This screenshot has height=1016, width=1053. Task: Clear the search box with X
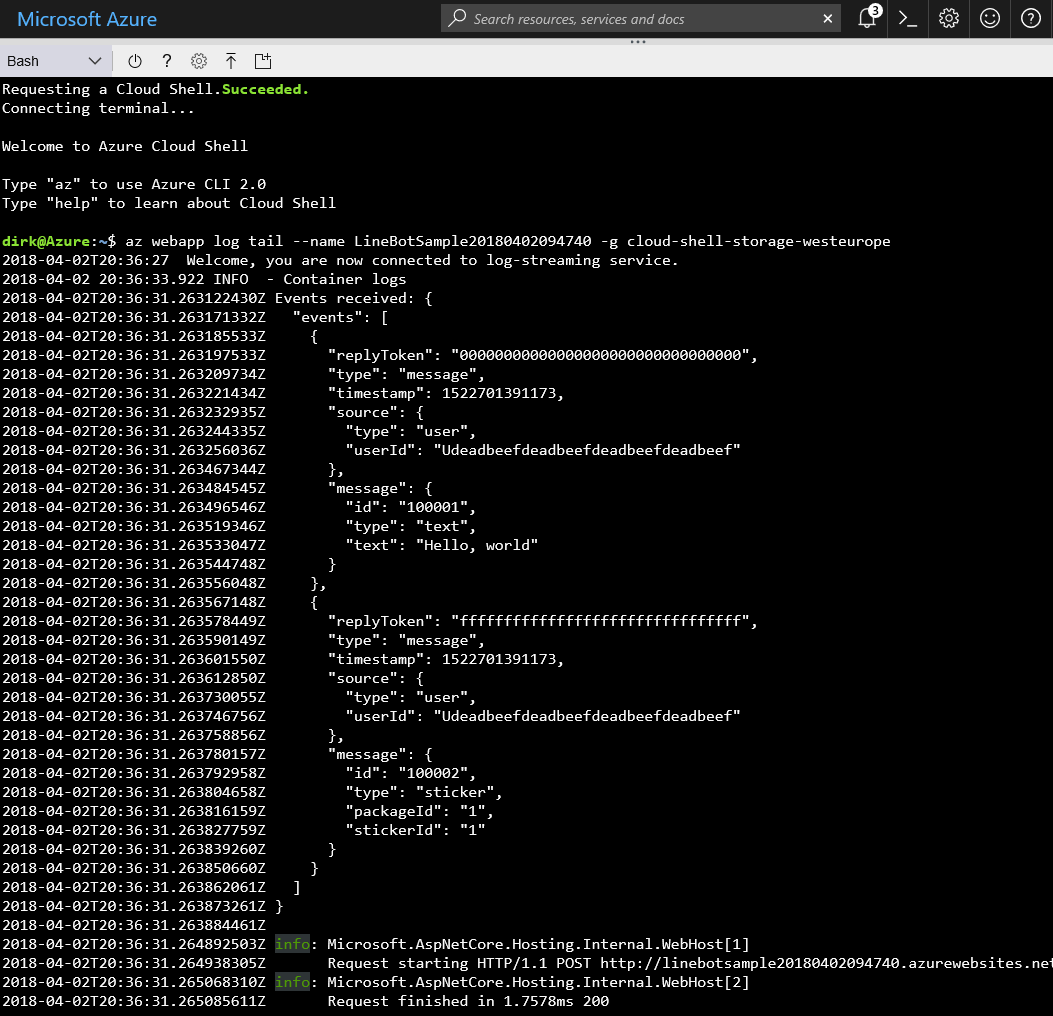pyautogui.click(x=827, y=19)
